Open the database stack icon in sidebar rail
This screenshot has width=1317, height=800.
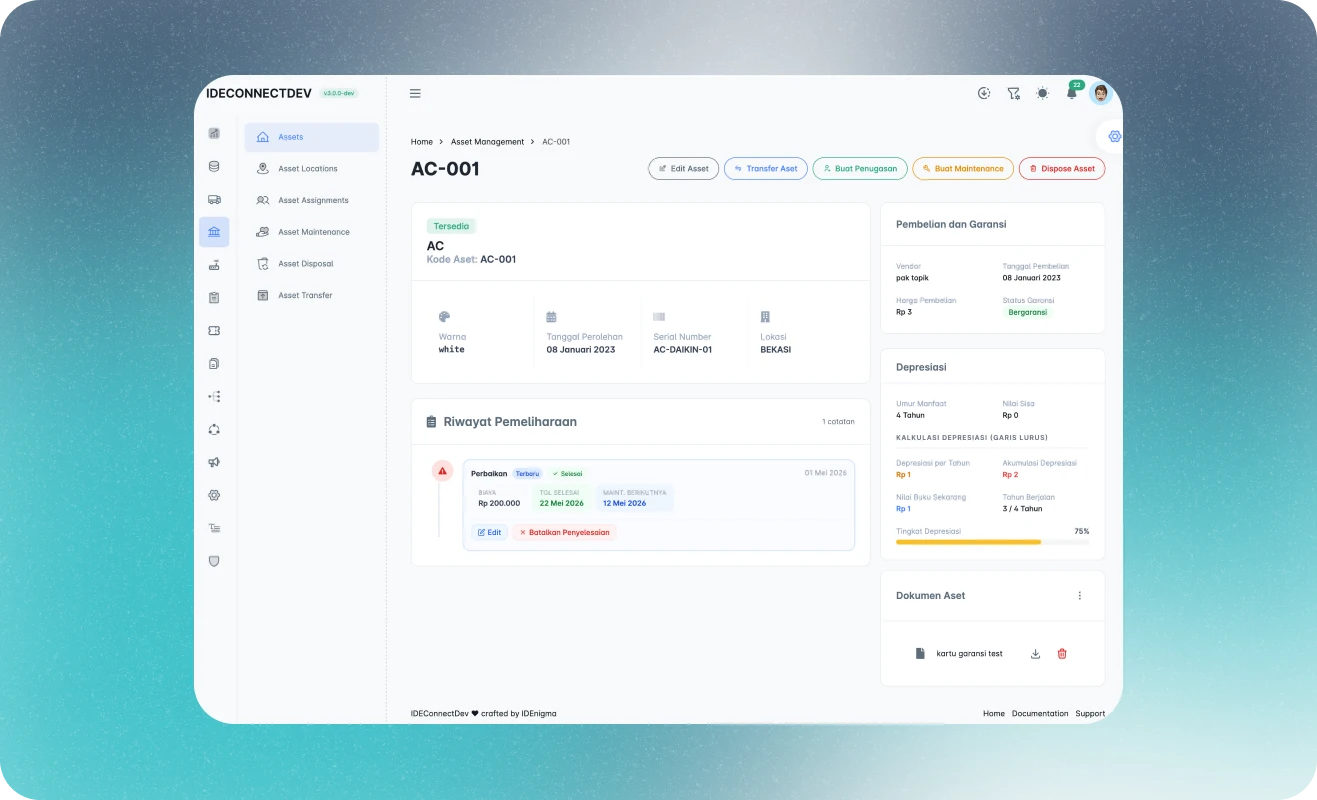[x=214, y=166]
